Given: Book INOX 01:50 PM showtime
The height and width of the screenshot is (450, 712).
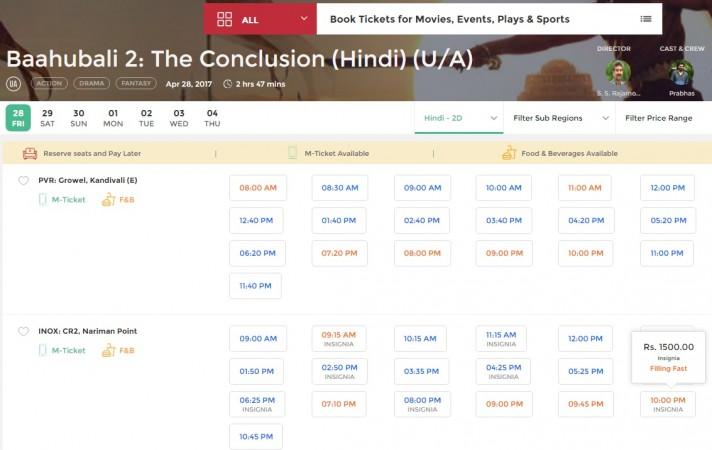Looking at the screenshot, I should click(x=257, y=371).
